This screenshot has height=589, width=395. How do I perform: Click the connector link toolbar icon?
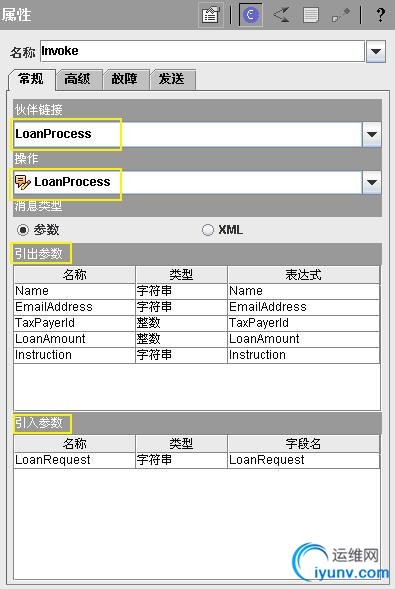[341, 15]
